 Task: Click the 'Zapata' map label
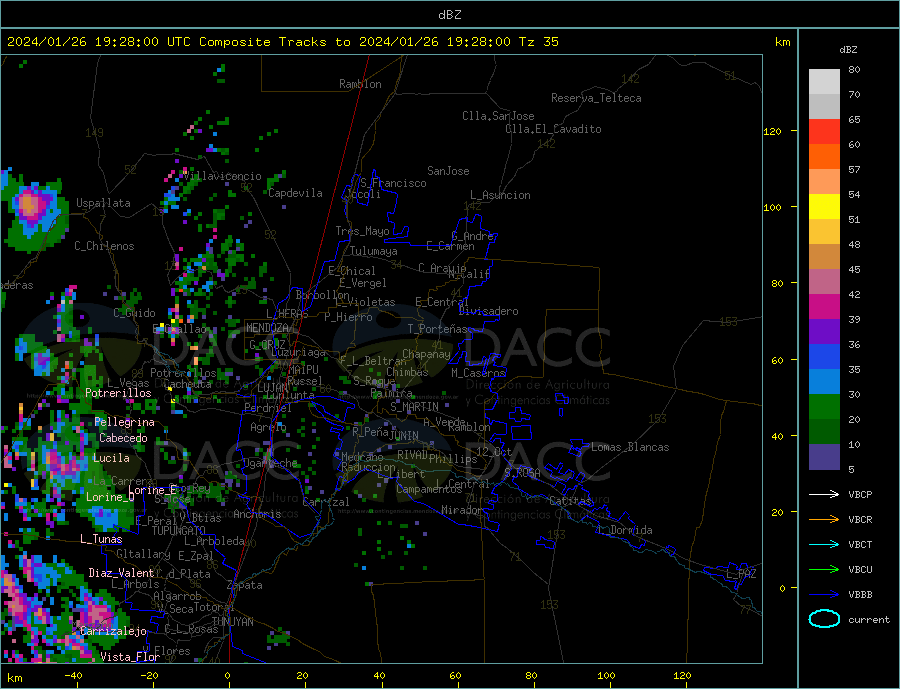(x=245, y=586)
